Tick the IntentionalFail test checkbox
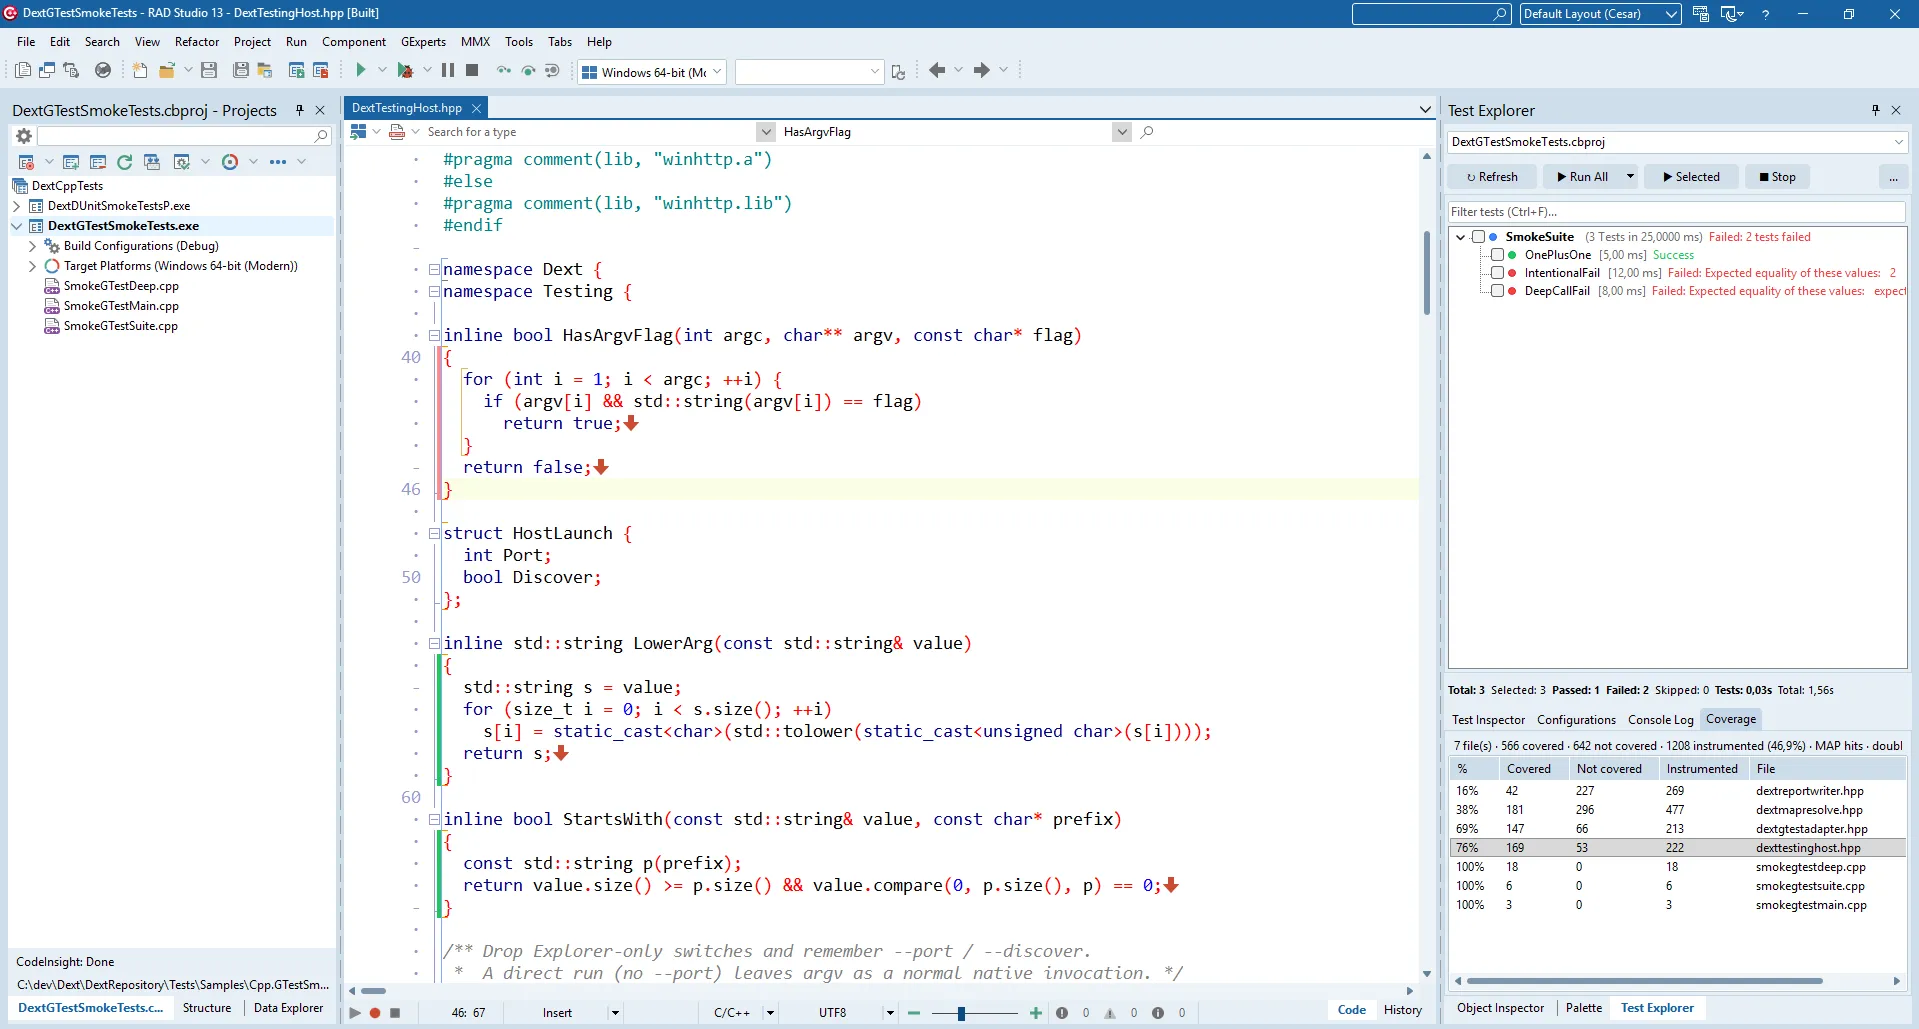 coord(1497,273)
